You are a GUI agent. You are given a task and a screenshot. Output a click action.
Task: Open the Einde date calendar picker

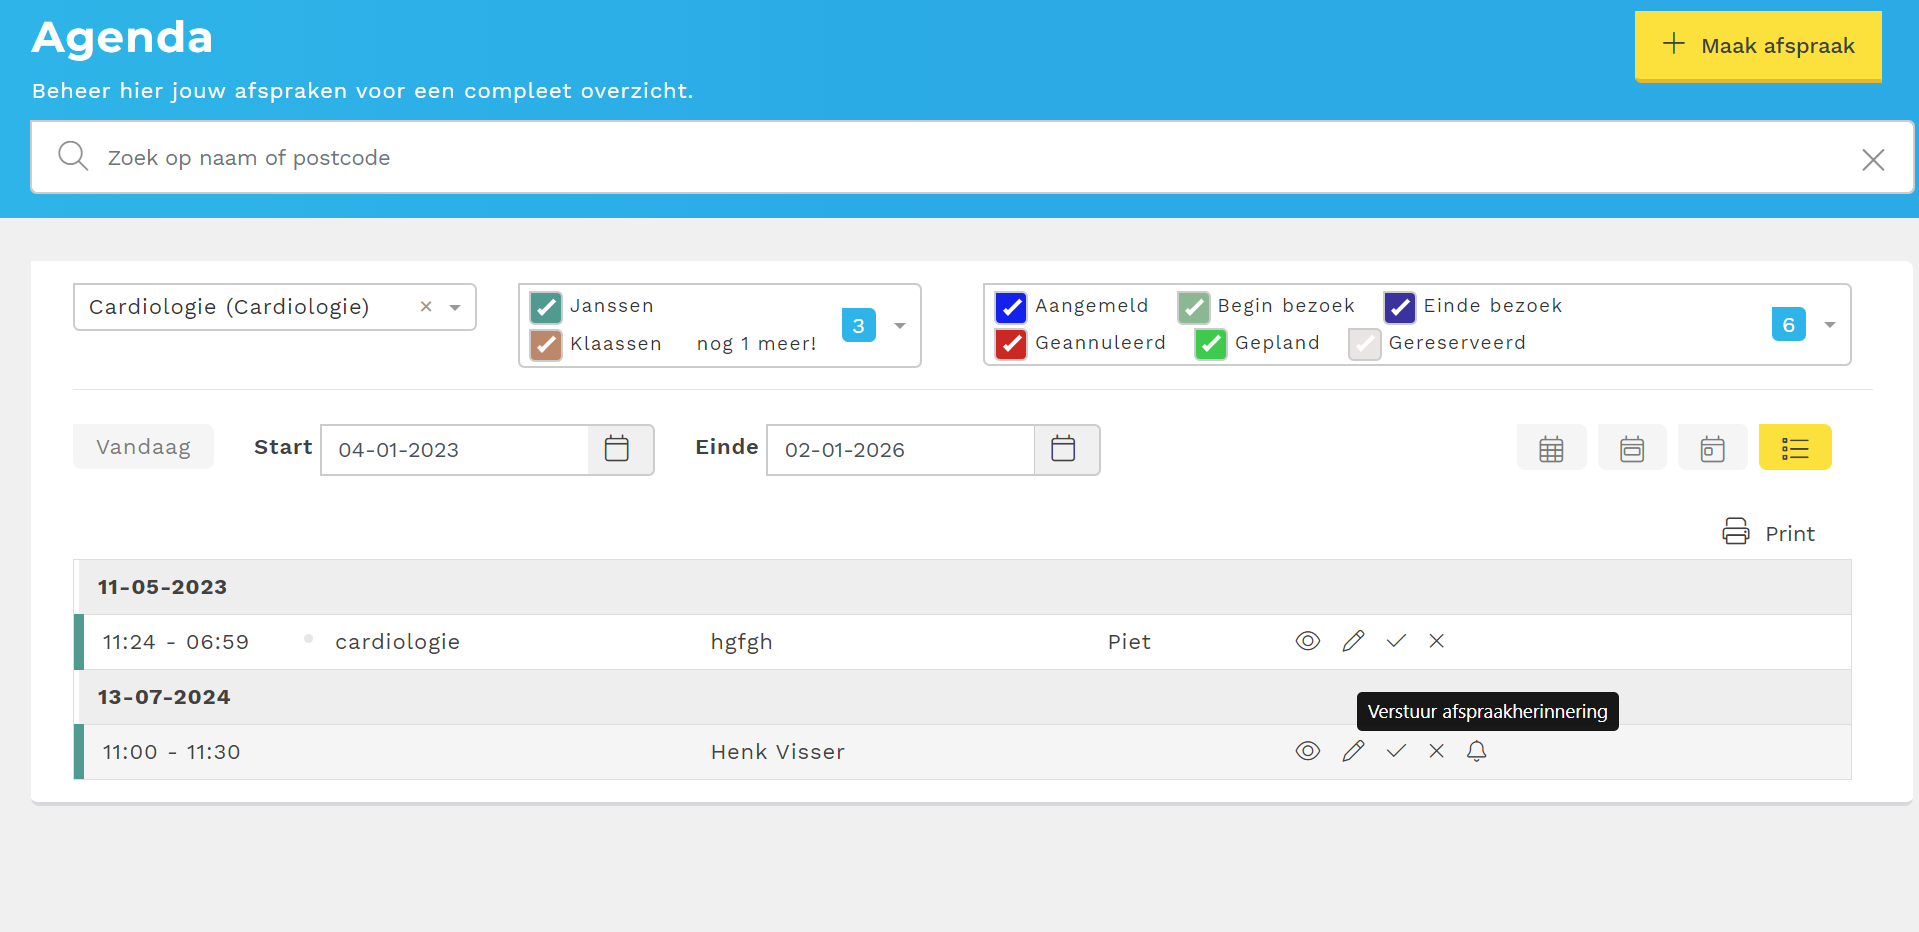[x=1063, y=449]
